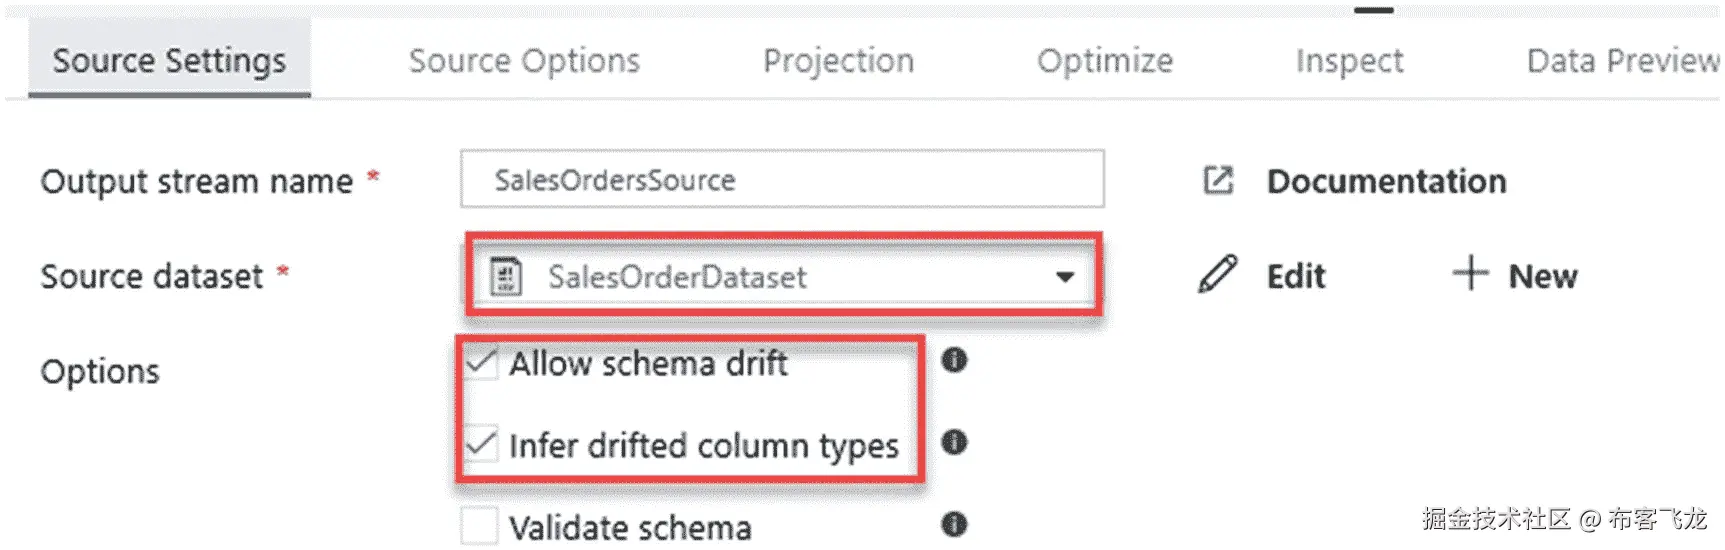This screenshot has width=1725, height=550.
Task: Go to the Optimize tab
Action: [x=1104, y=61]
